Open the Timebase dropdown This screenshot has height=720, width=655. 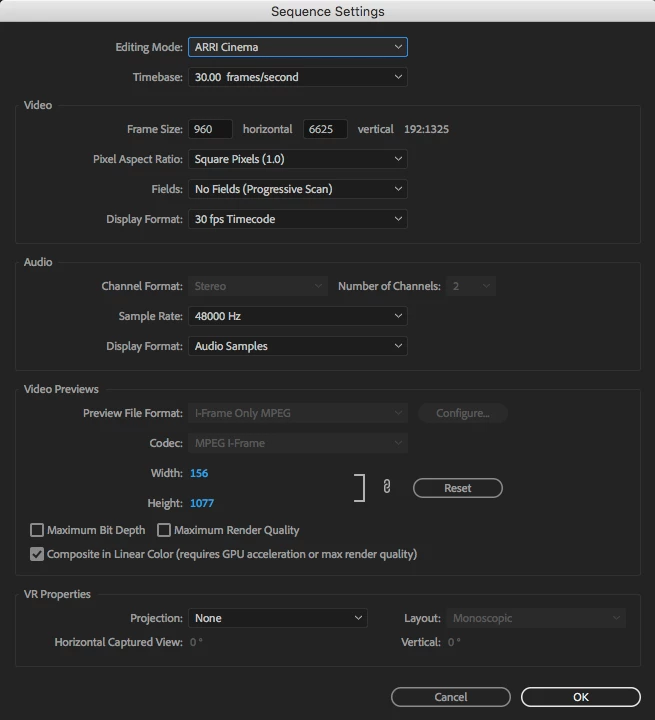[x=298, y=77]
